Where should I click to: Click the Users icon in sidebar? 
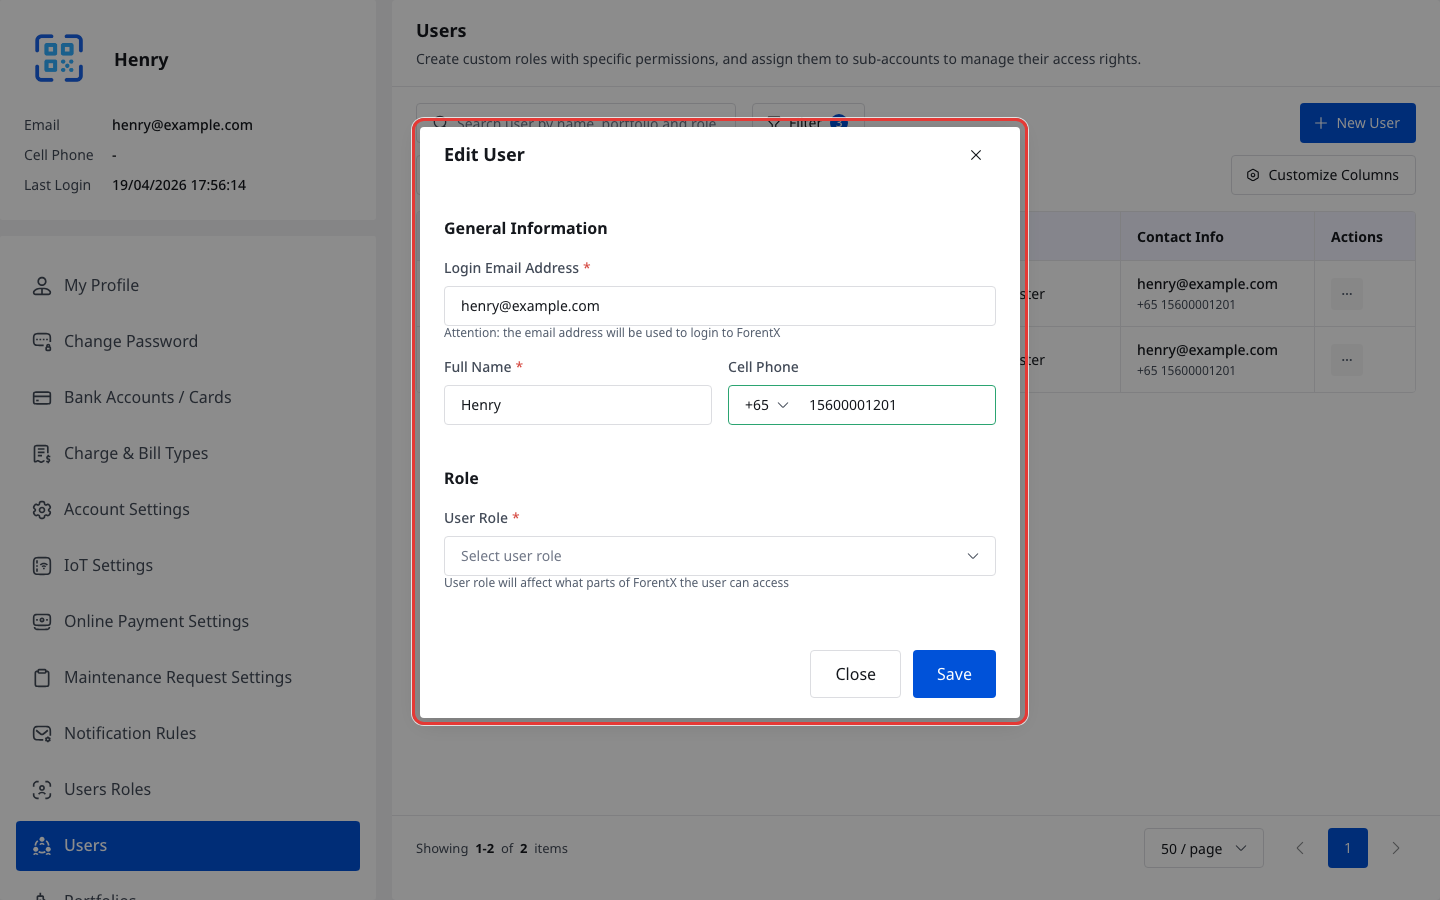point(42,846)
